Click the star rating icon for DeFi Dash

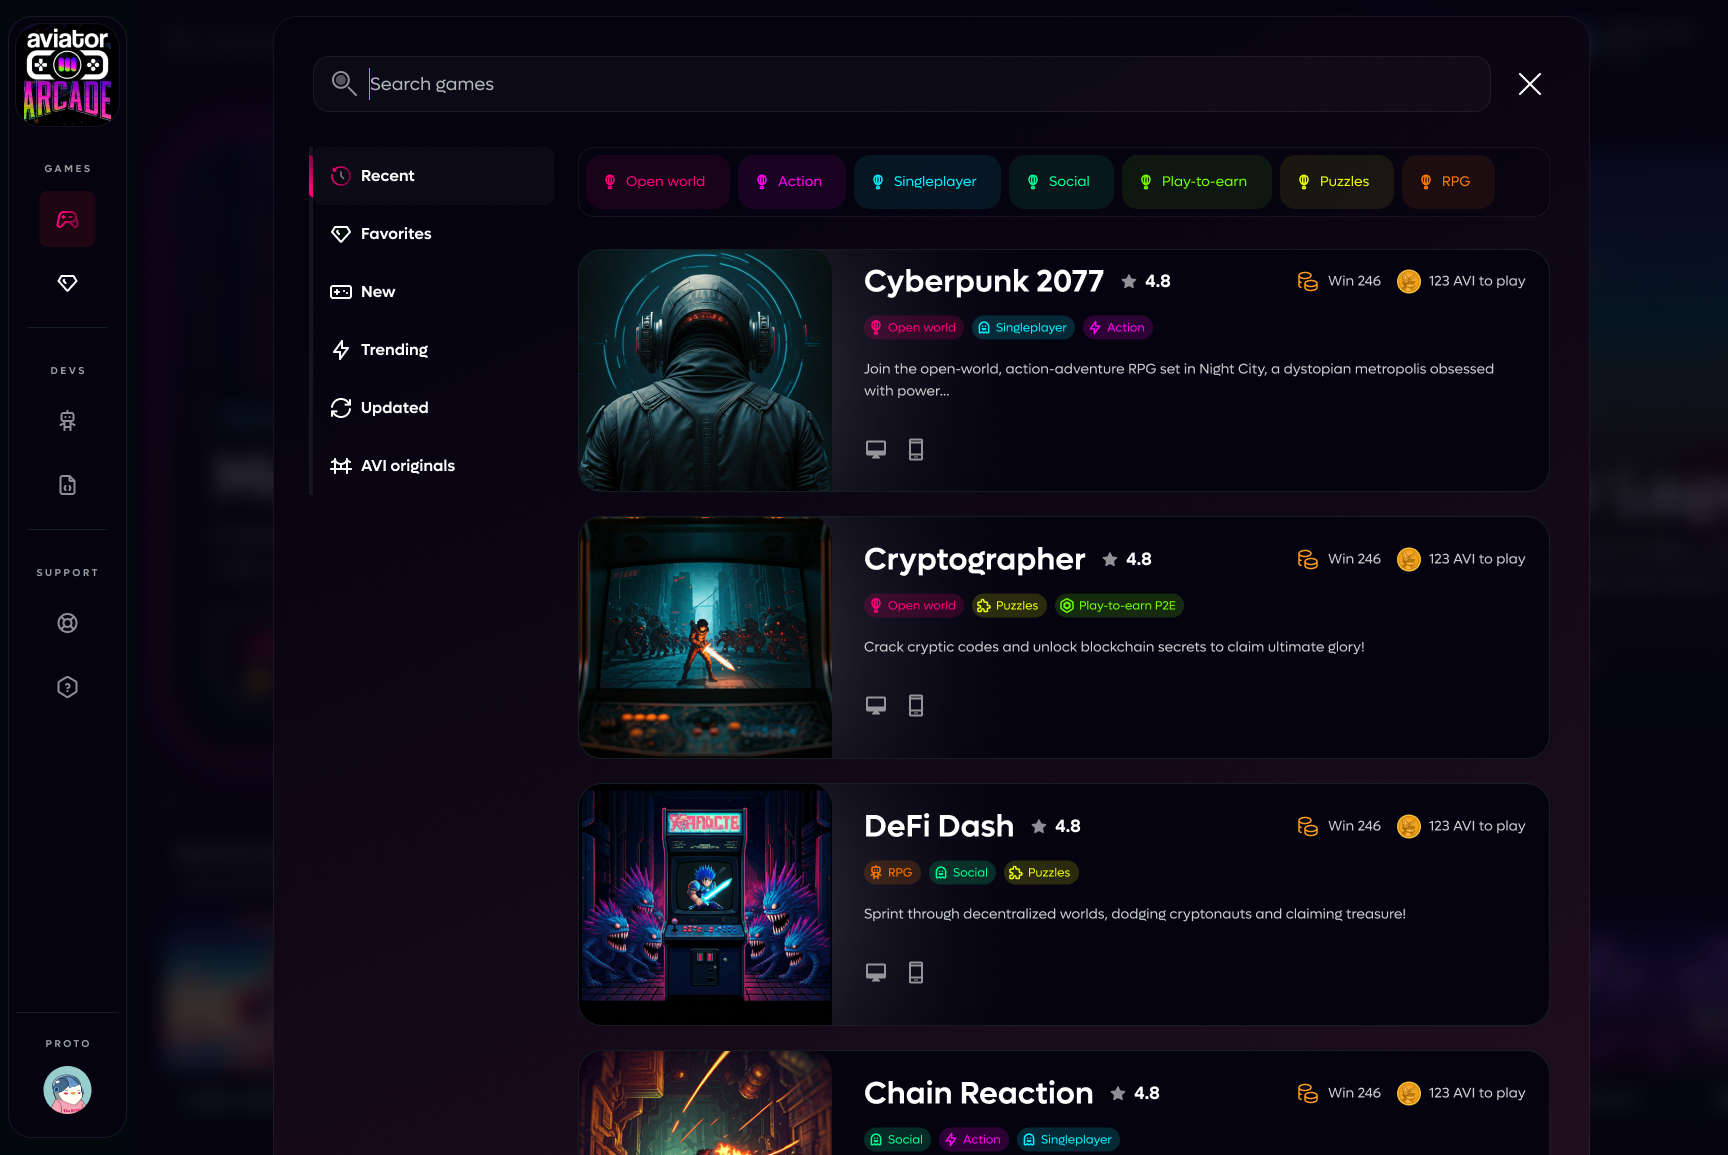[1039, 826]
